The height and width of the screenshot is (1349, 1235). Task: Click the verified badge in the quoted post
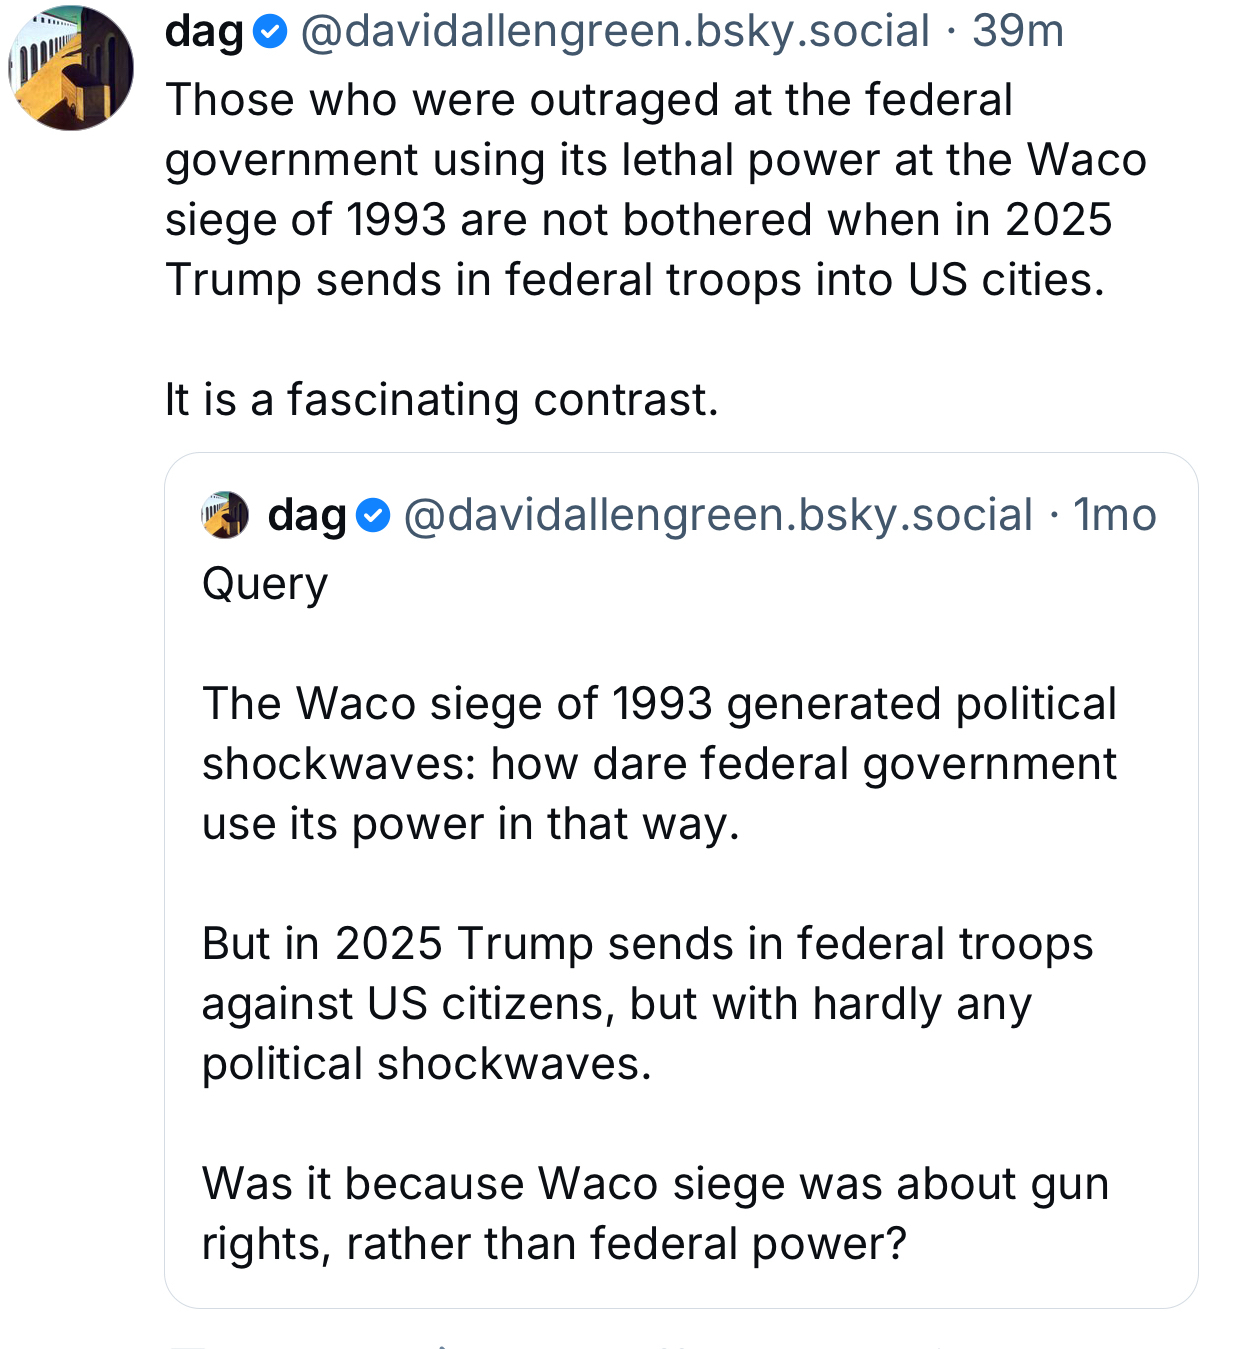coord(373,516)
